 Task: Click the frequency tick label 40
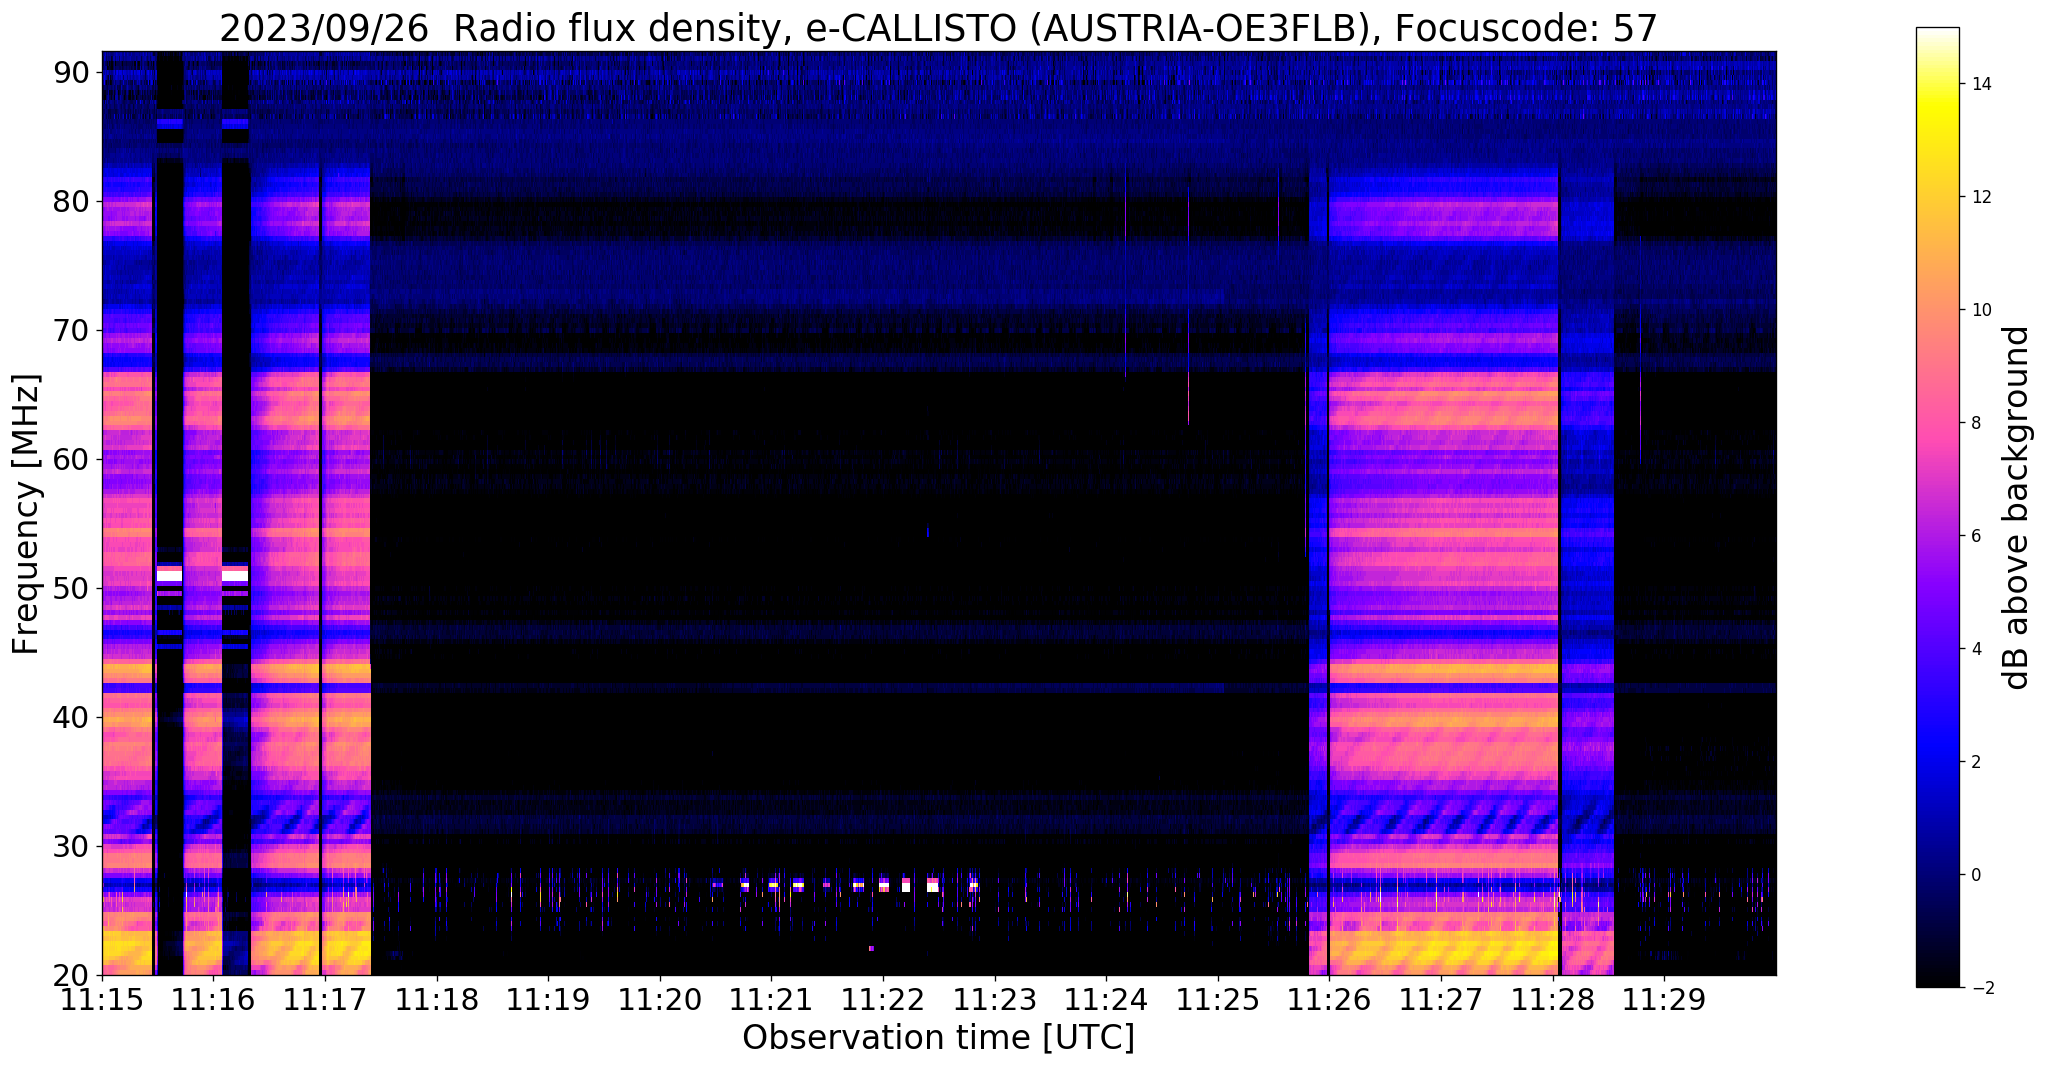pos(72,717)
